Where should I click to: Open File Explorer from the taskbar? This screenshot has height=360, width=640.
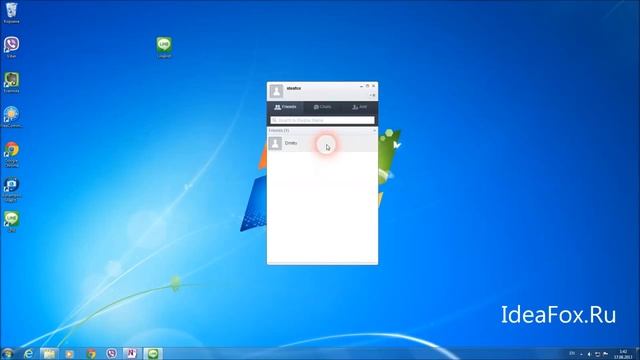click(x=49, y=353)
